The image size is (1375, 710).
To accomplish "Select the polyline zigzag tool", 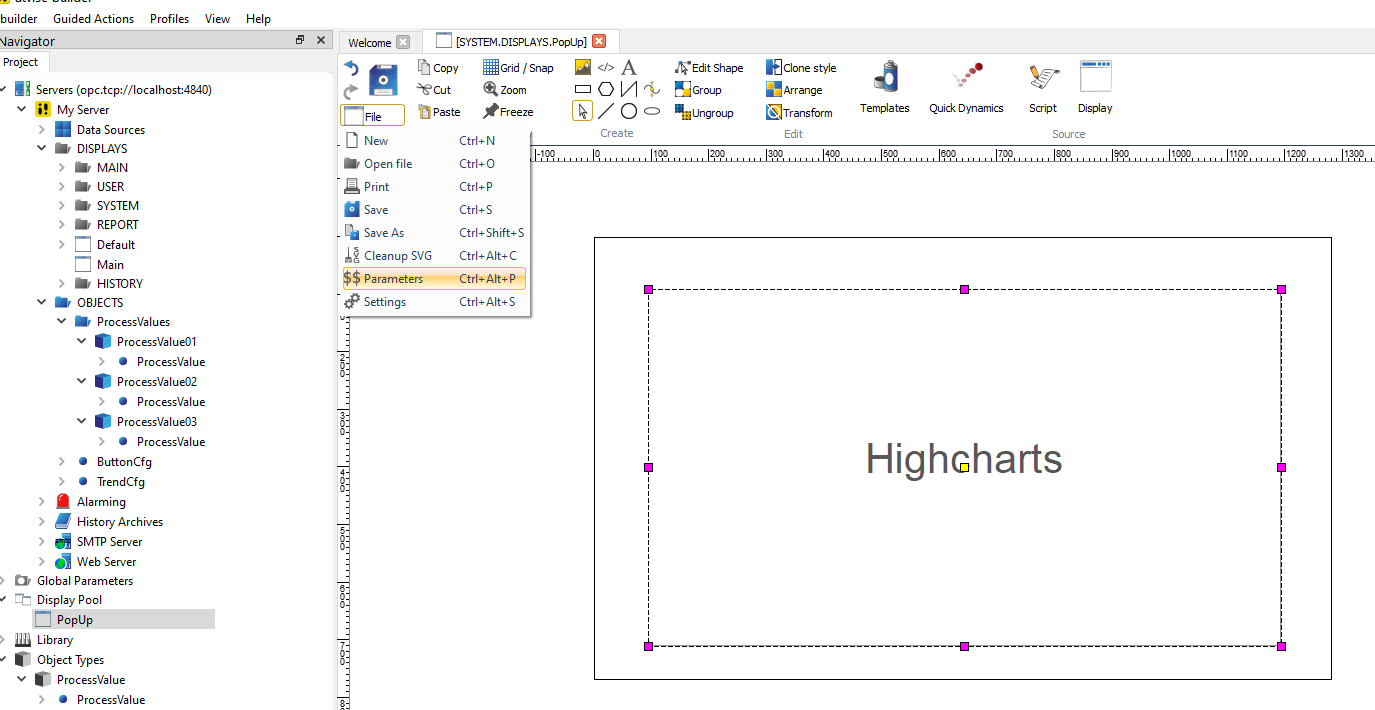I will 629,89.
